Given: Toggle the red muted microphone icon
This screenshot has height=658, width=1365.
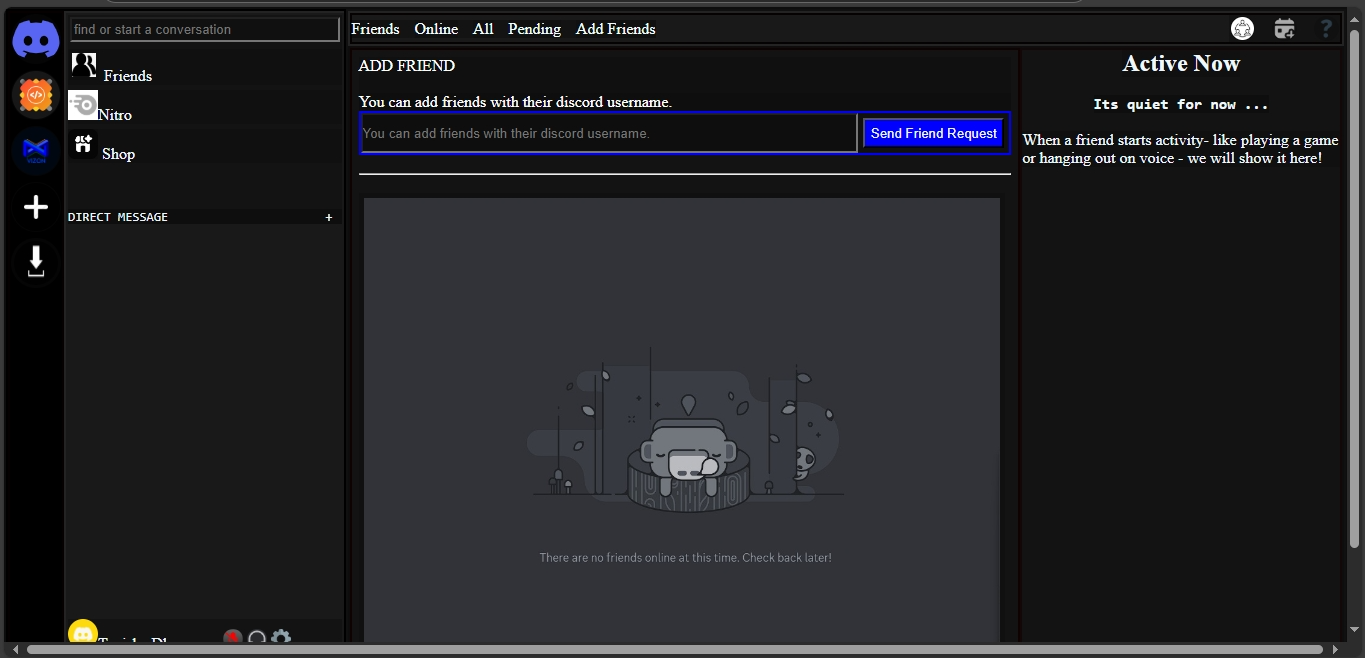Looking at the screenshot, I should [233, 637].
